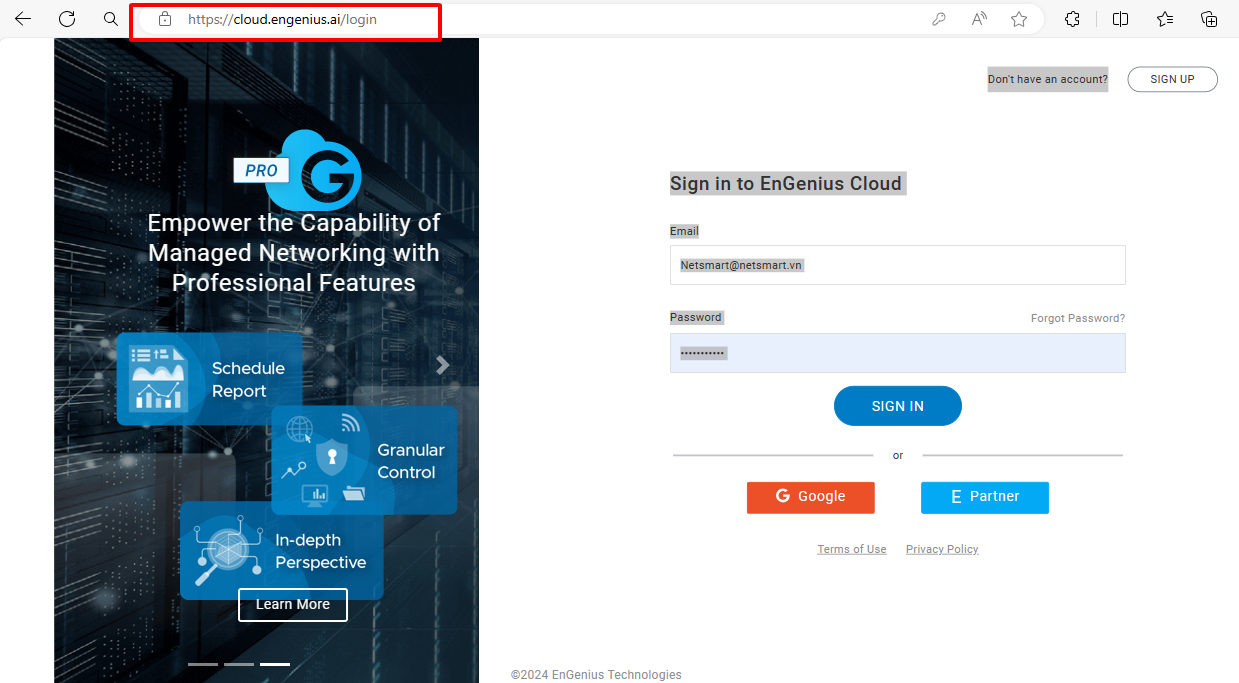The width and height of the screenshot is (1239, 683).
Task: Open browser search with the magnifier icon
Action: pyautogui.click(x=111, y=19)
